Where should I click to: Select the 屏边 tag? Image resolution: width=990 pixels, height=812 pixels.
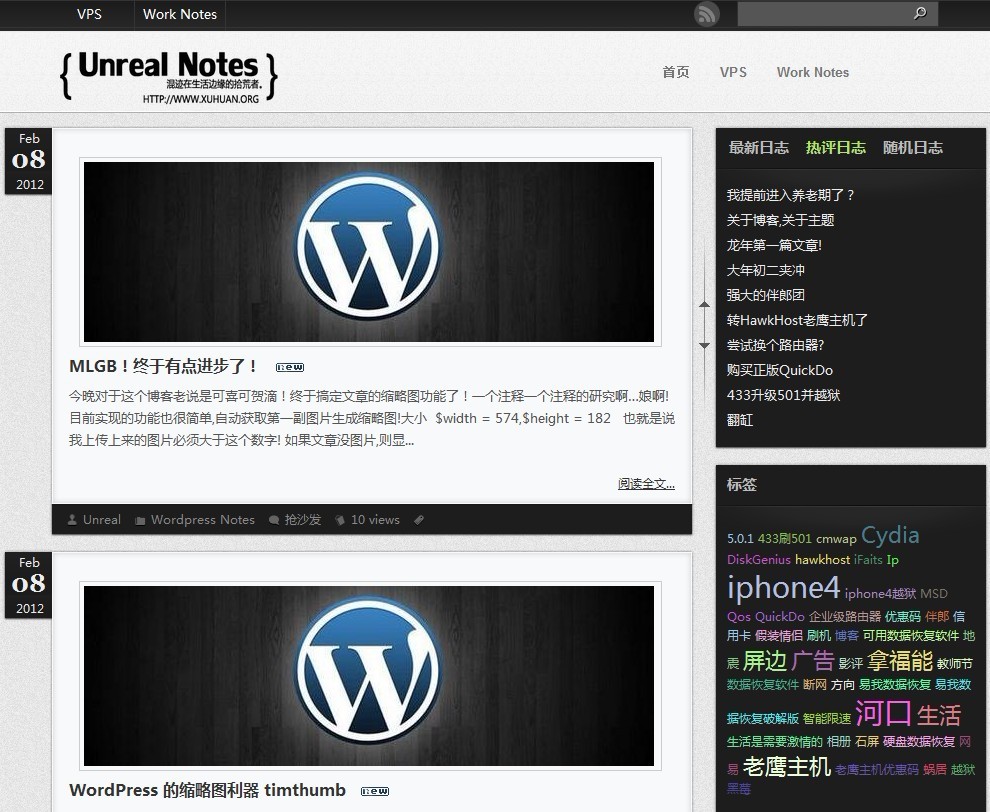(765, 661)
